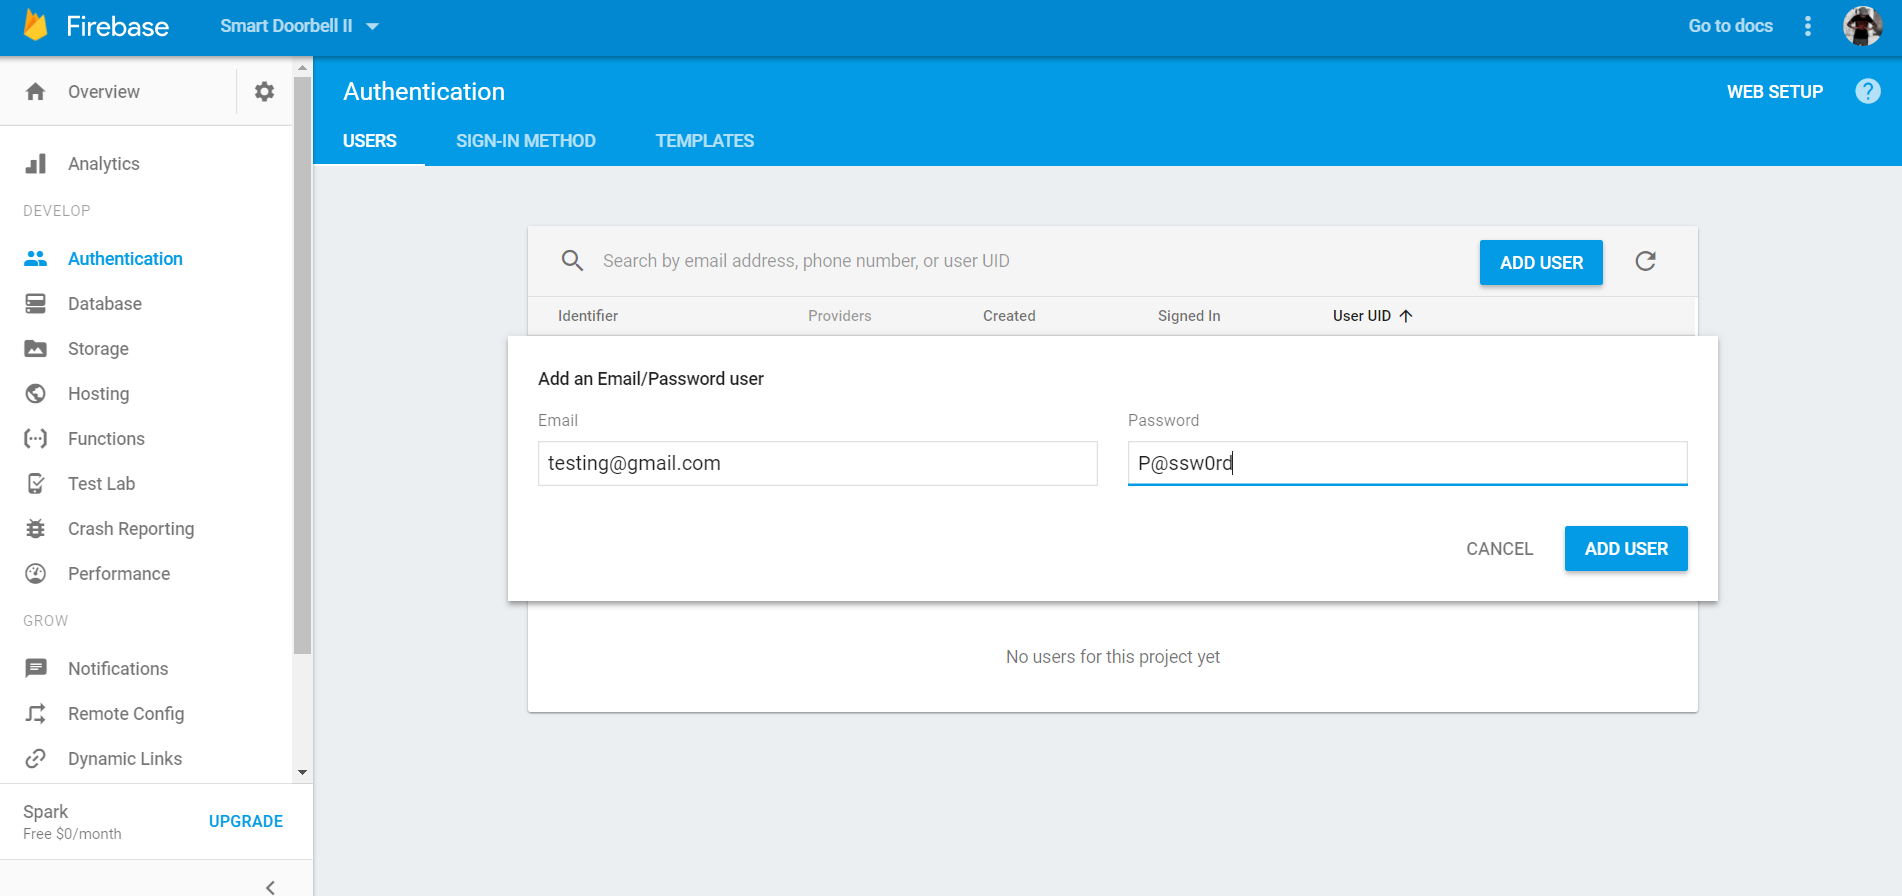Open the vertical three-dot overflow menu
The height and width of the screenshot is (896, 1902).
(1807, 26)
